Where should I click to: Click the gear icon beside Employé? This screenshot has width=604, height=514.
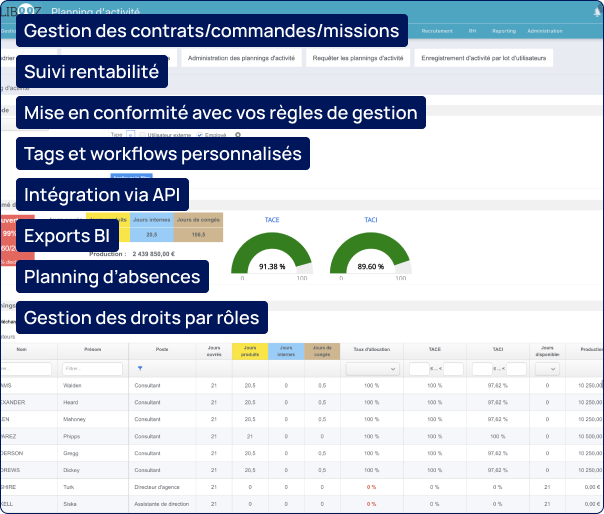click(x=238, y=134)
